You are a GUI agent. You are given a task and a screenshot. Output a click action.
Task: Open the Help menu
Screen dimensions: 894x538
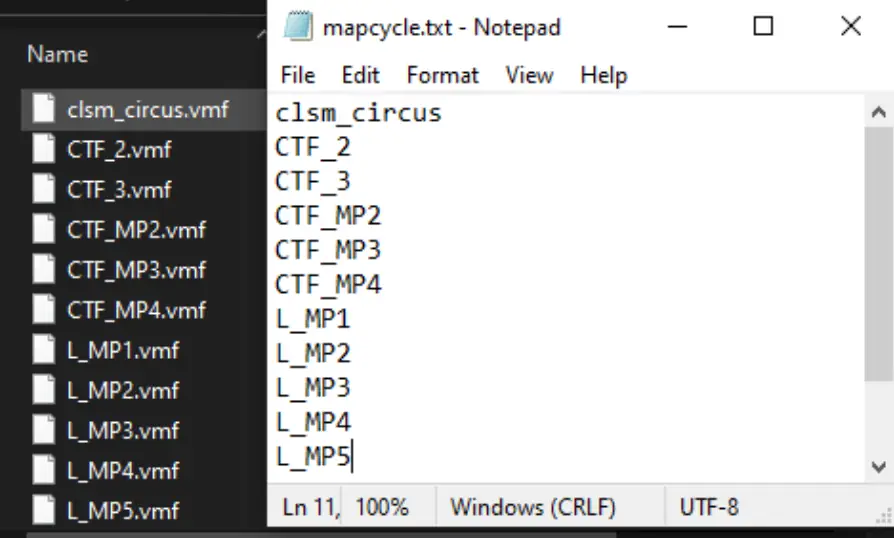pyautogui.click(x=603, y=75)
